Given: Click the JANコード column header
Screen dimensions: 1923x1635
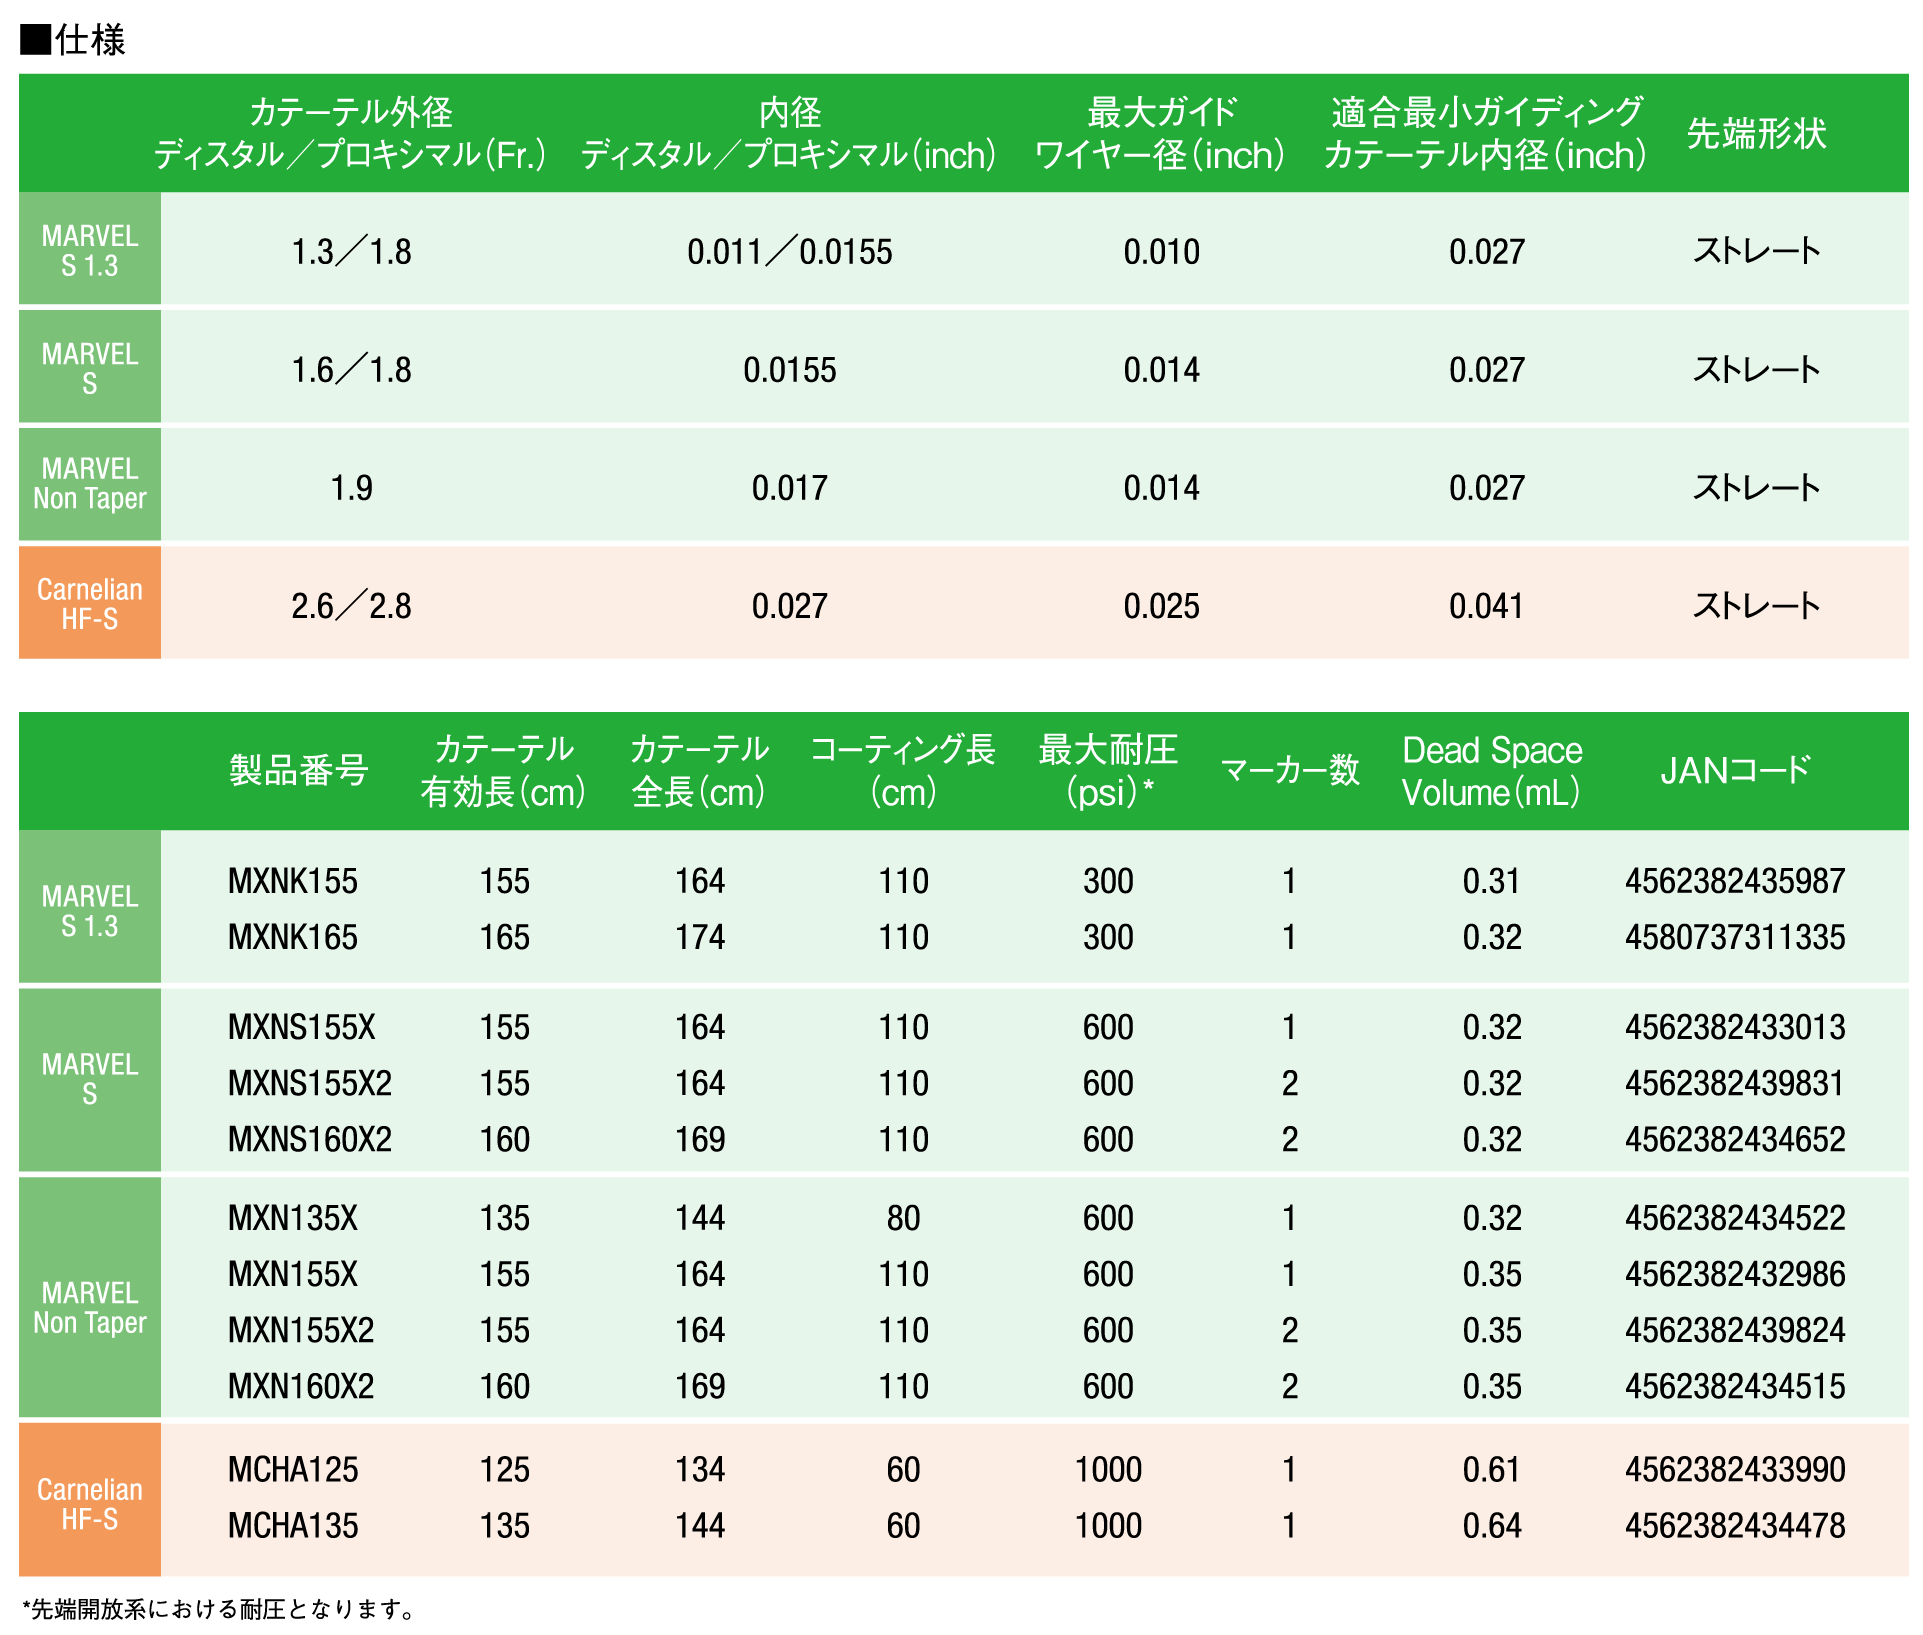Looking at the screenshot, I should click(1734, 770).
